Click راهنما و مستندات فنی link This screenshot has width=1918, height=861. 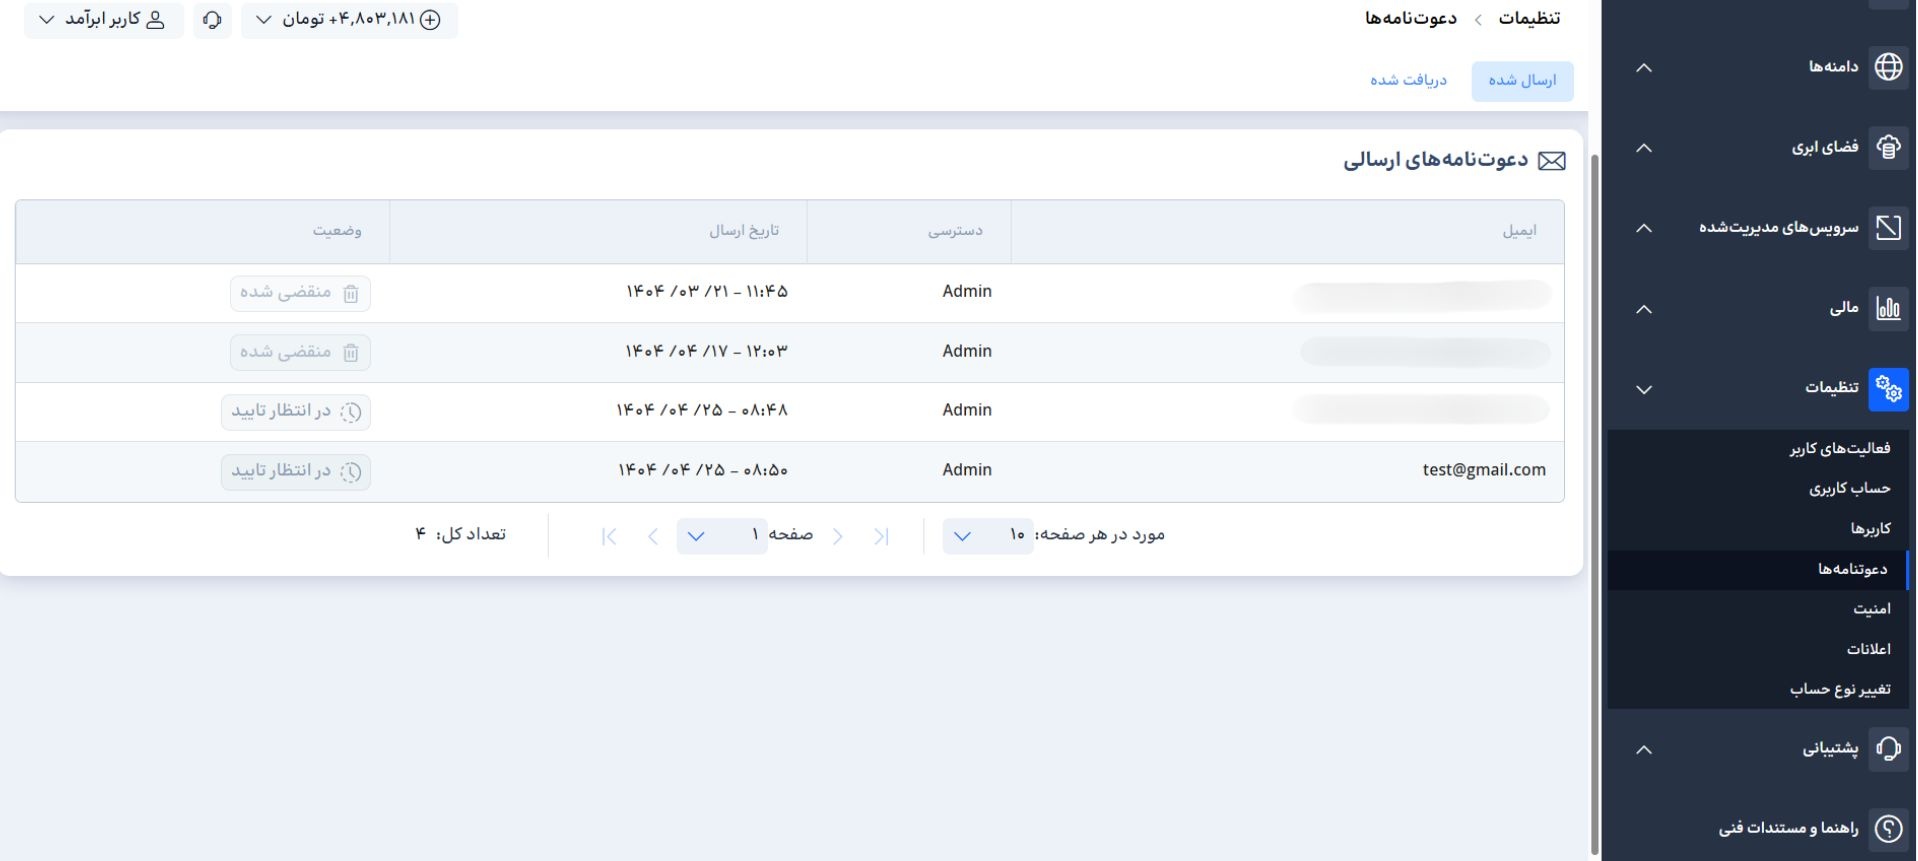1788,828
